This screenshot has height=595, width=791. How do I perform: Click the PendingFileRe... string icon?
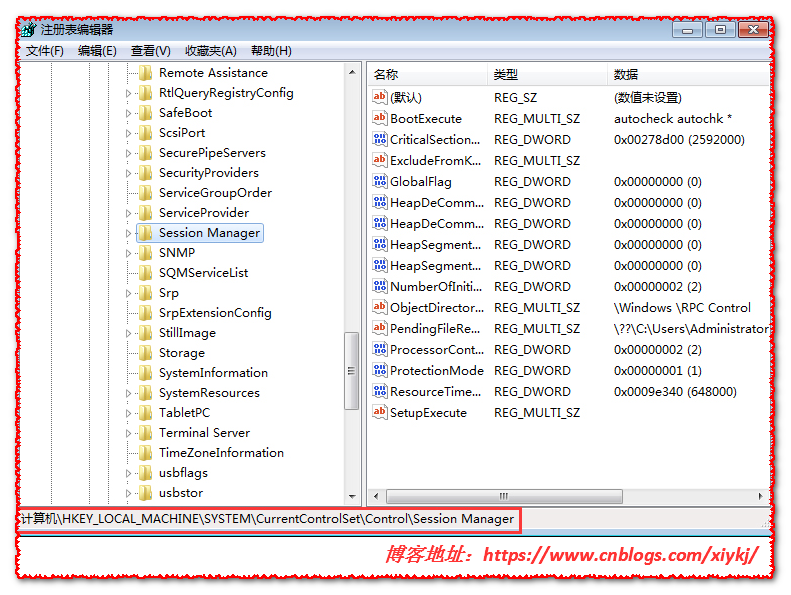379,328
